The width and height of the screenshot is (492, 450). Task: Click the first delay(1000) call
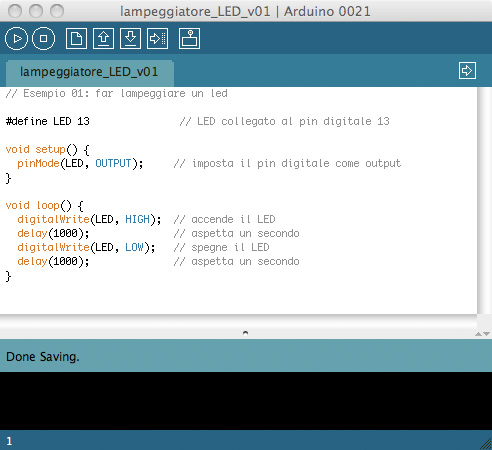(53, 233)
